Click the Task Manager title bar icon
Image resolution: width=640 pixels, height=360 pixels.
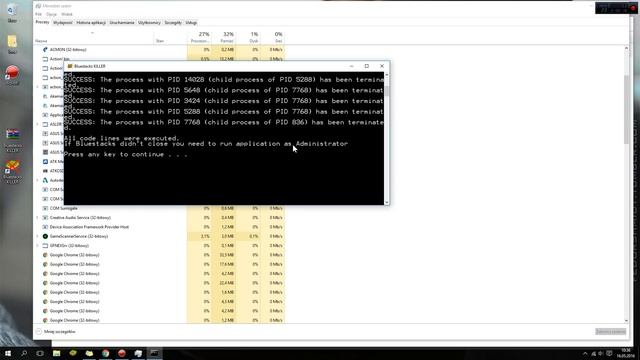pos(38,6)
